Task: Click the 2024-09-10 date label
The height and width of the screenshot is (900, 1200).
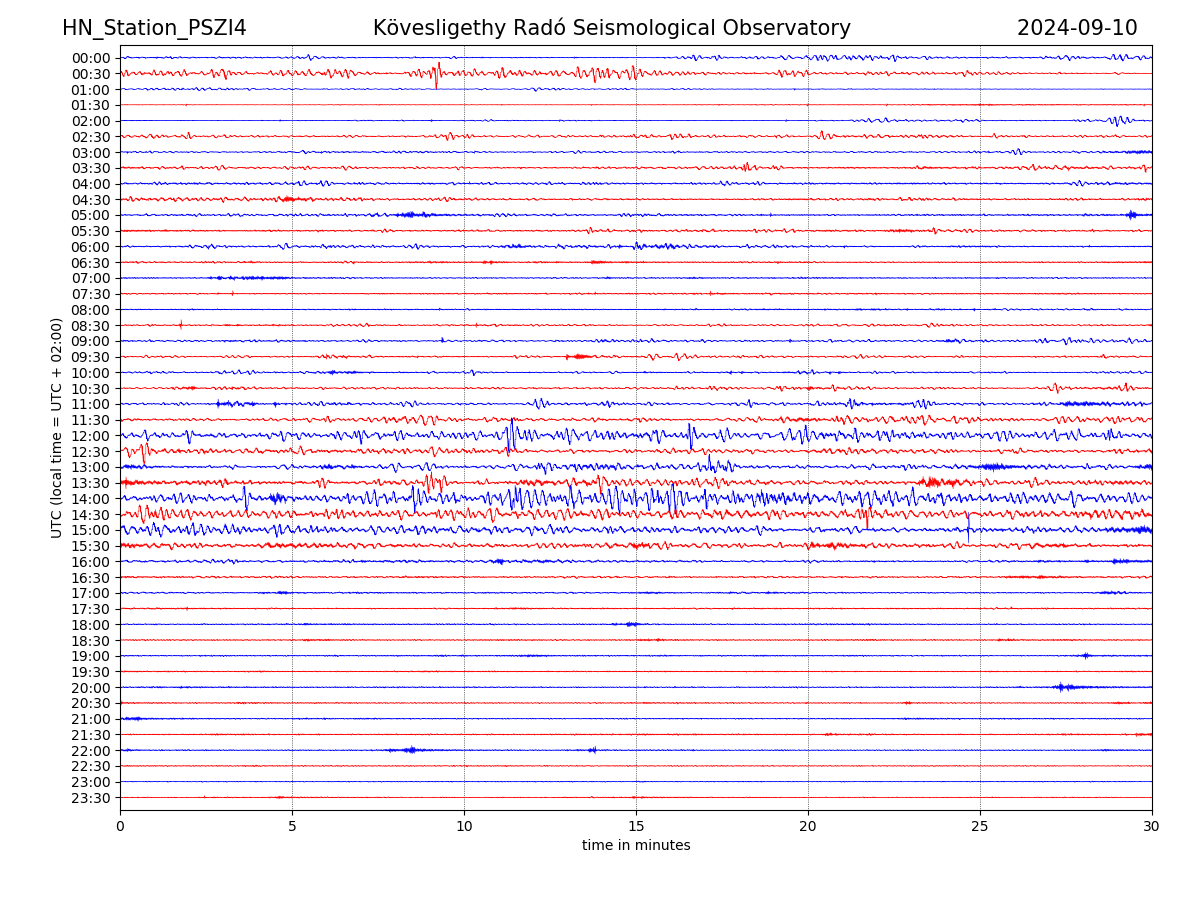Action: click(x=1076, y=28)
